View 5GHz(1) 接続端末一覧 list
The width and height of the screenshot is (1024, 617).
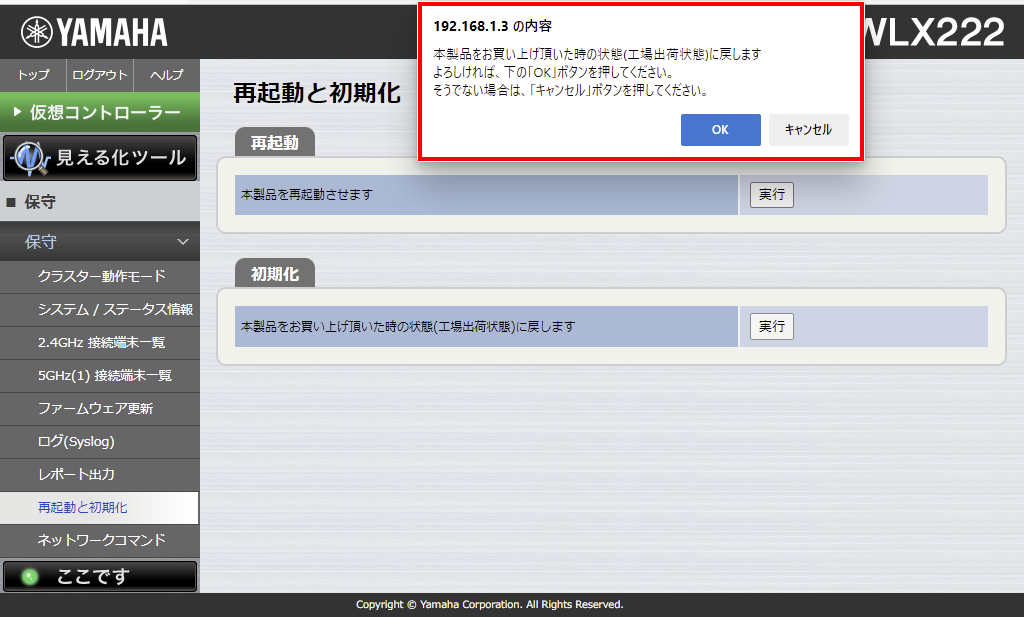[x=104, y=375]
